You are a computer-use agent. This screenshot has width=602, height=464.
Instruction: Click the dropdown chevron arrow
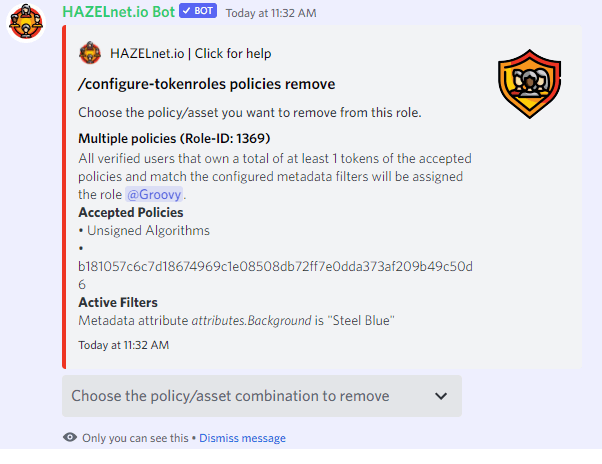point(441,396)
